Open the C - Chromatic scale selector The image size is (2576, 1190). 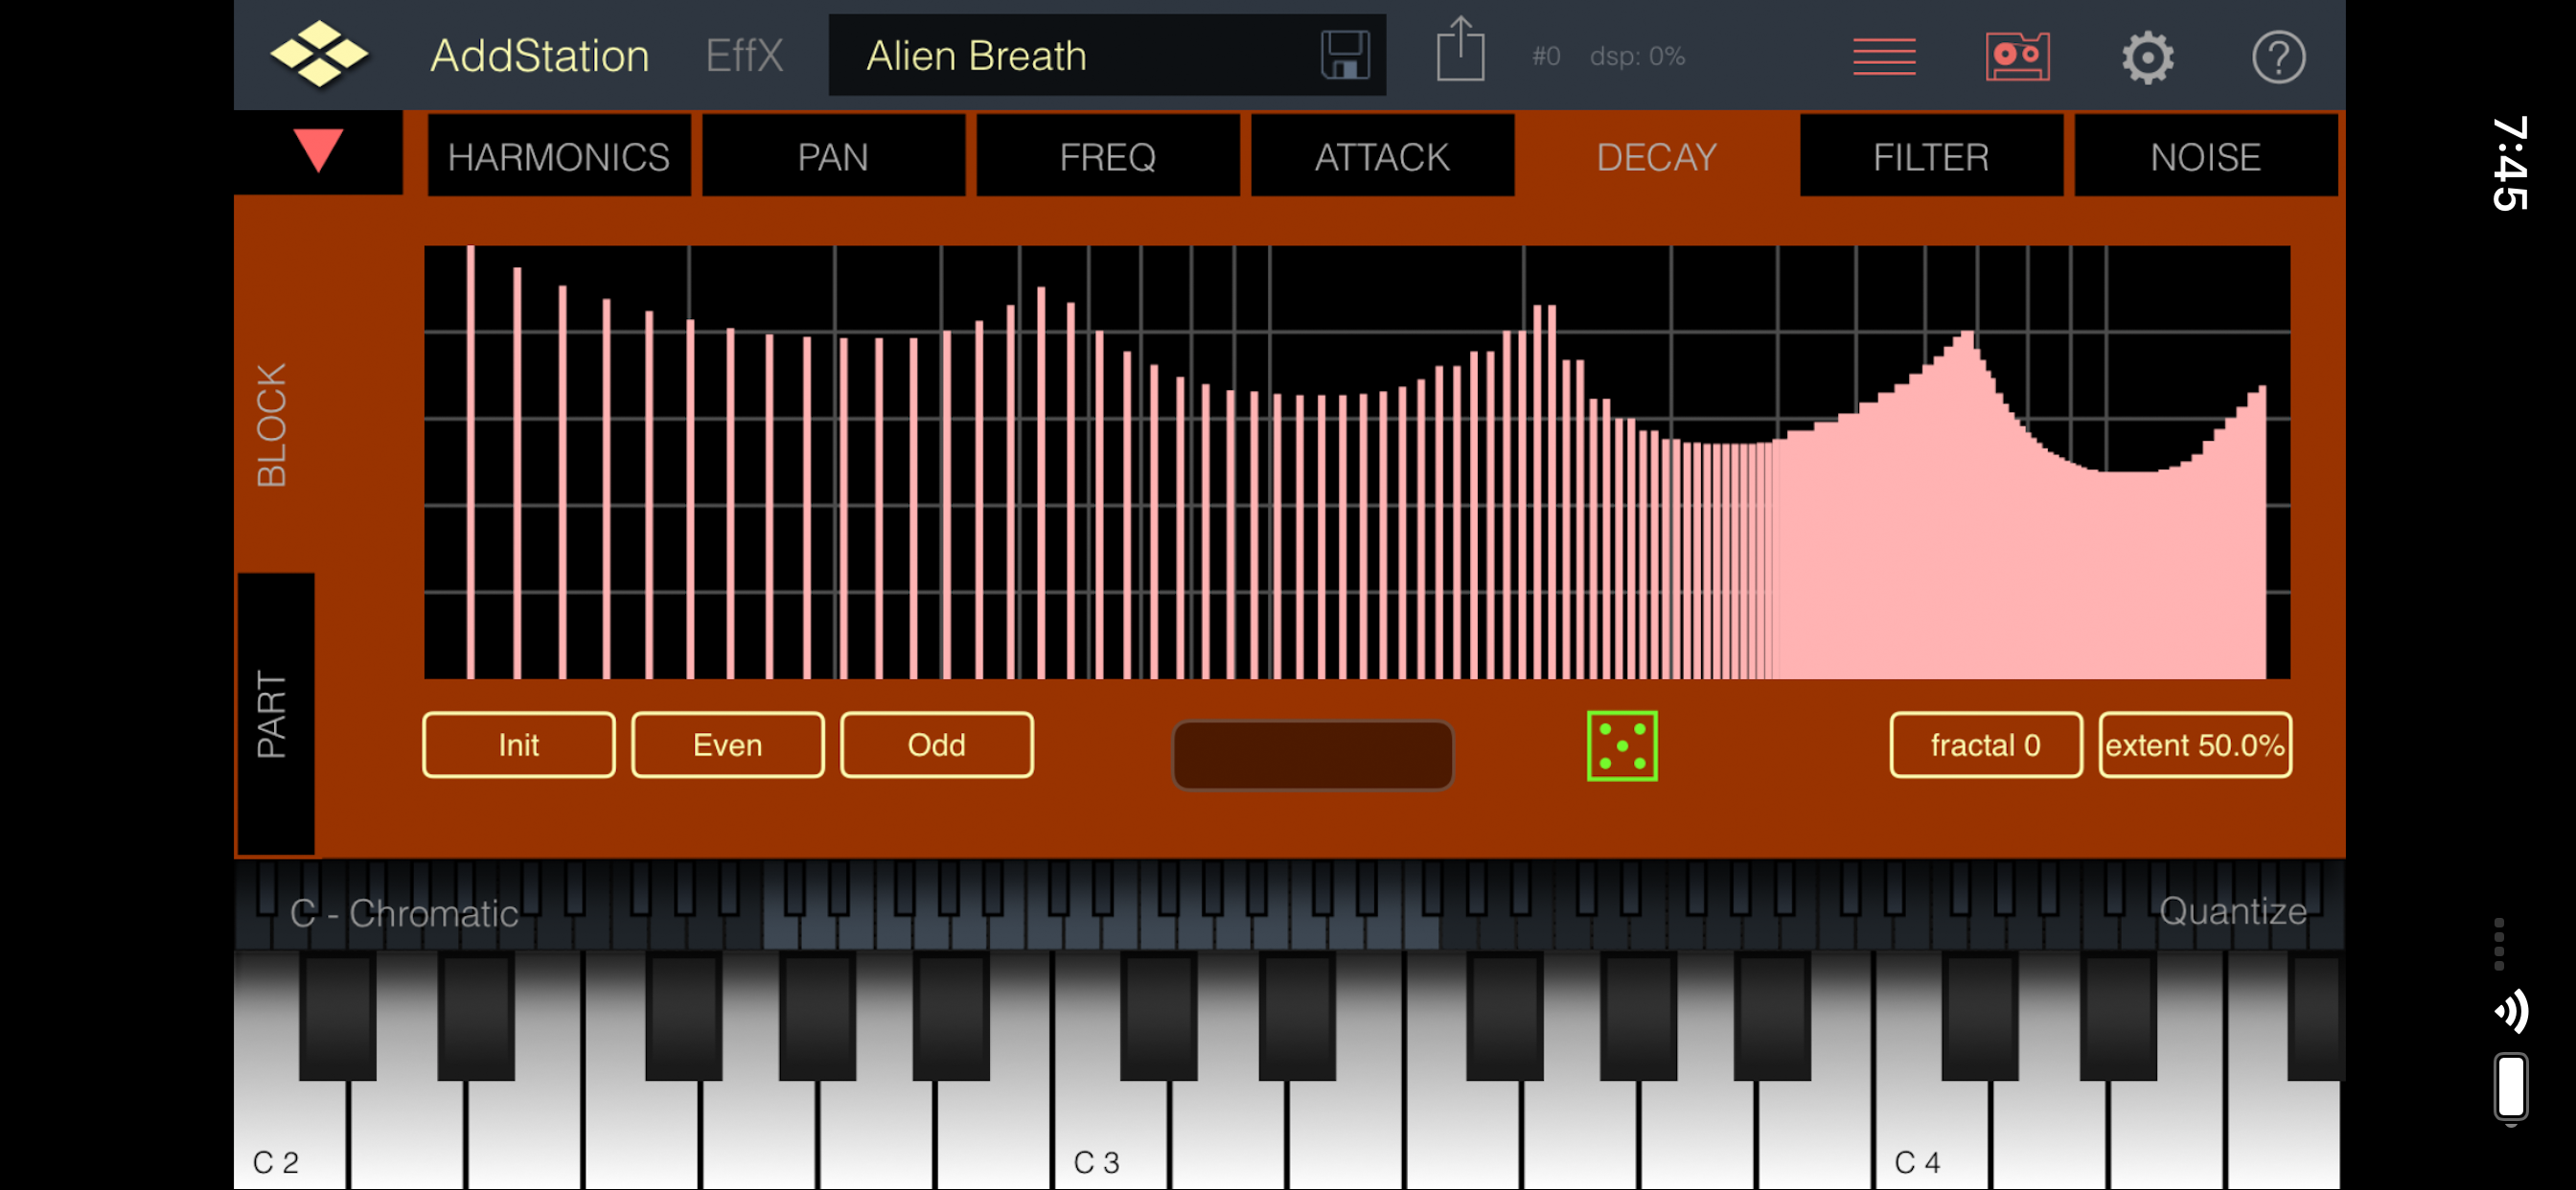[404, 913]
